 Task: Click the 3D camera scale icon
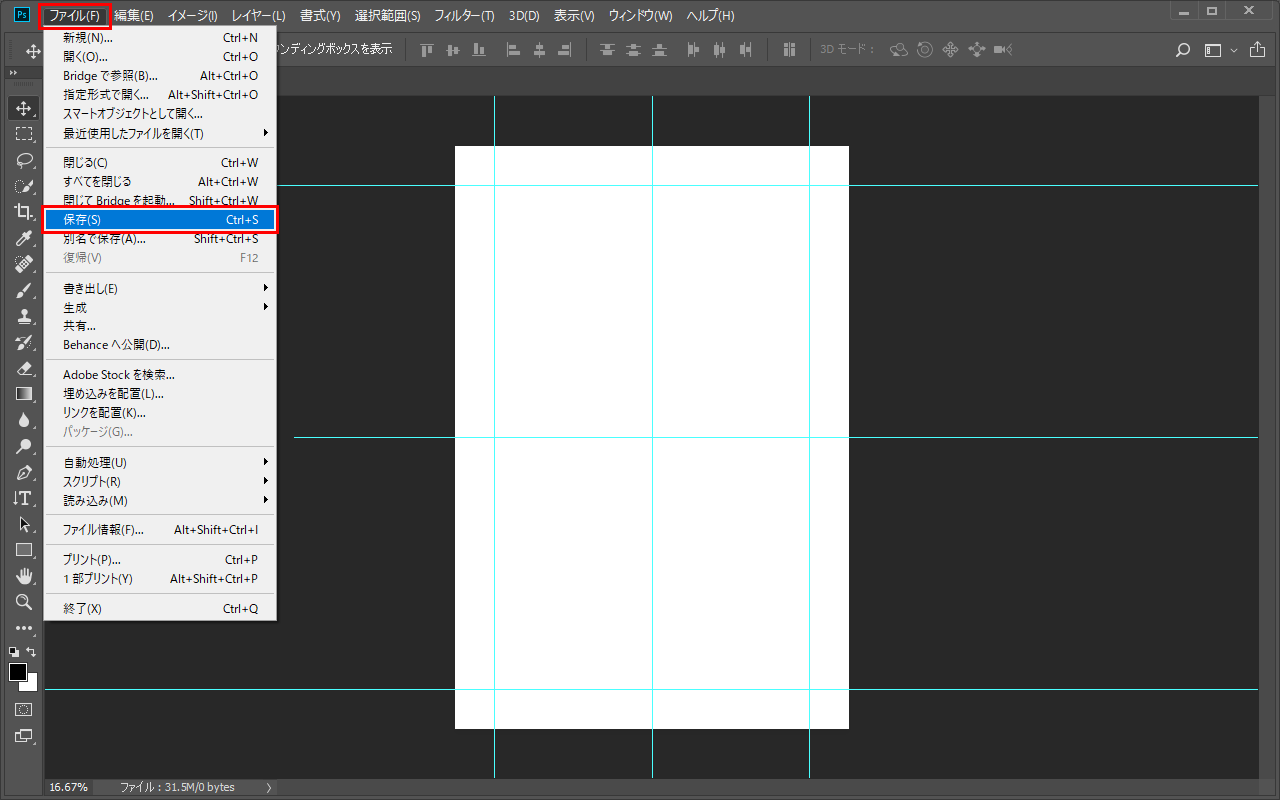point(1002,49)
